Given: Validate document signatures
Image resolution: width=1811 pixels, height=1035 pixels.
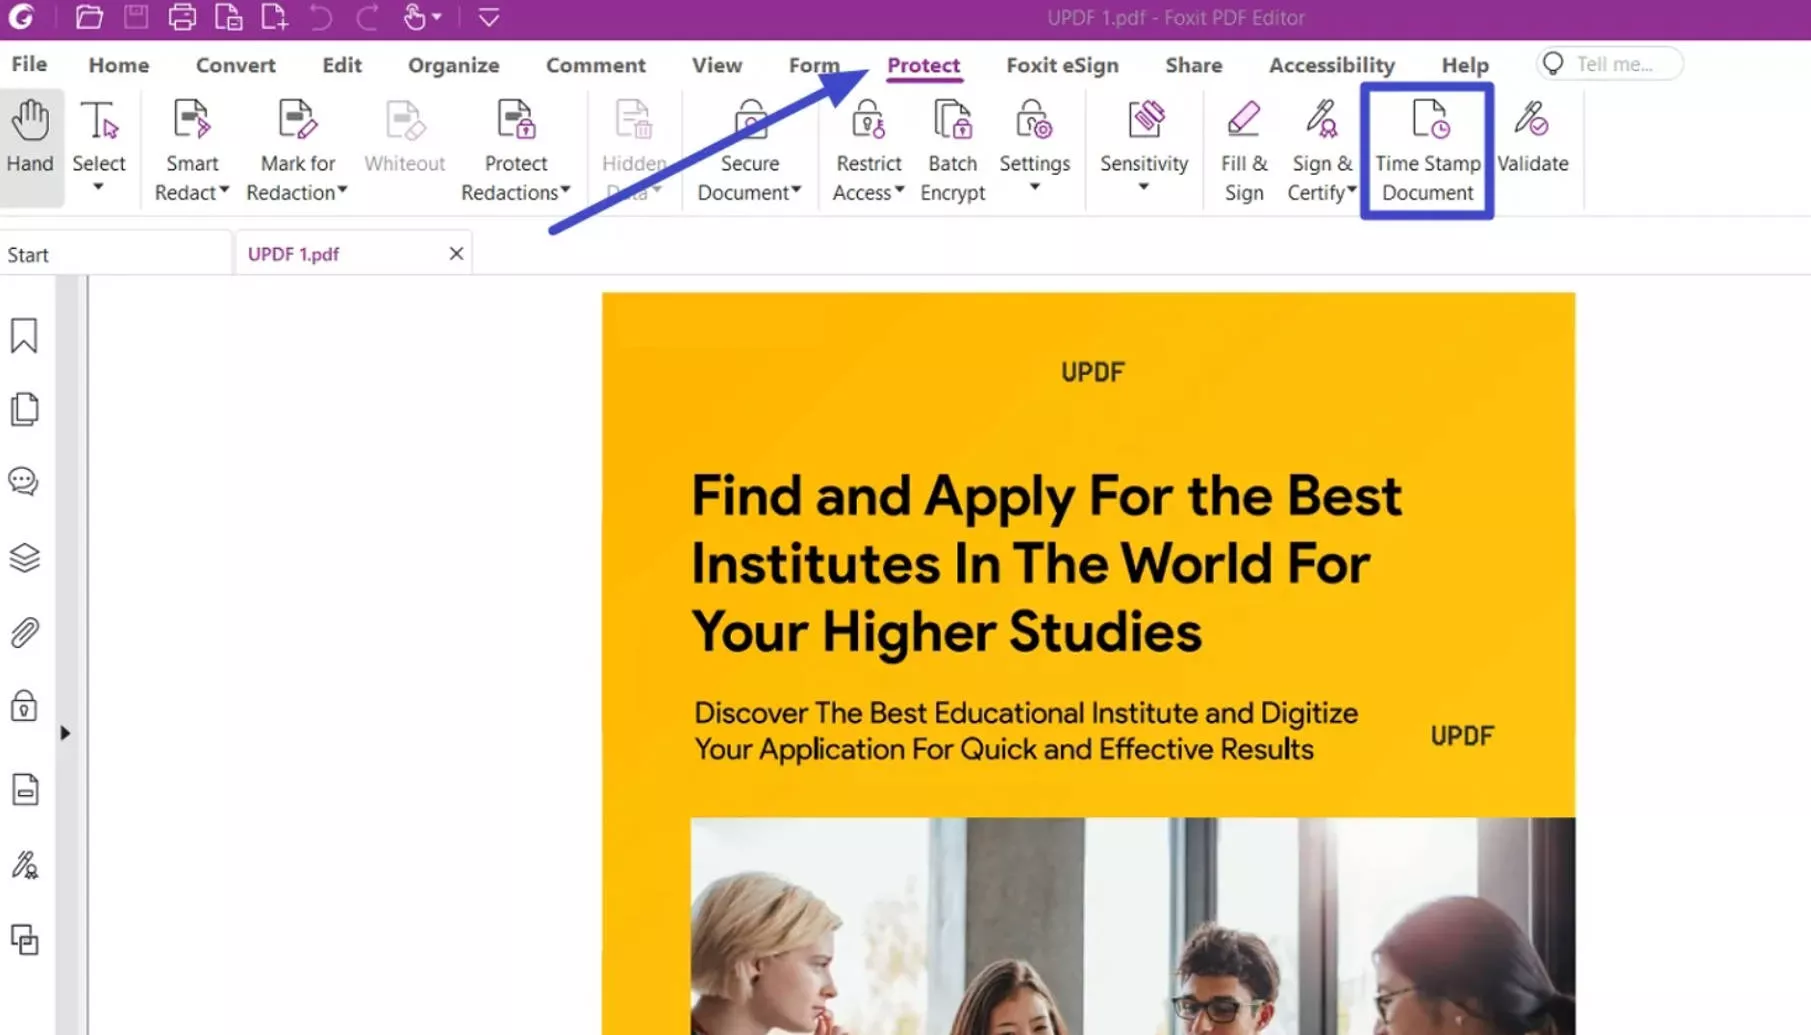Looking at the screenshot, I should tap(1533, 137).
